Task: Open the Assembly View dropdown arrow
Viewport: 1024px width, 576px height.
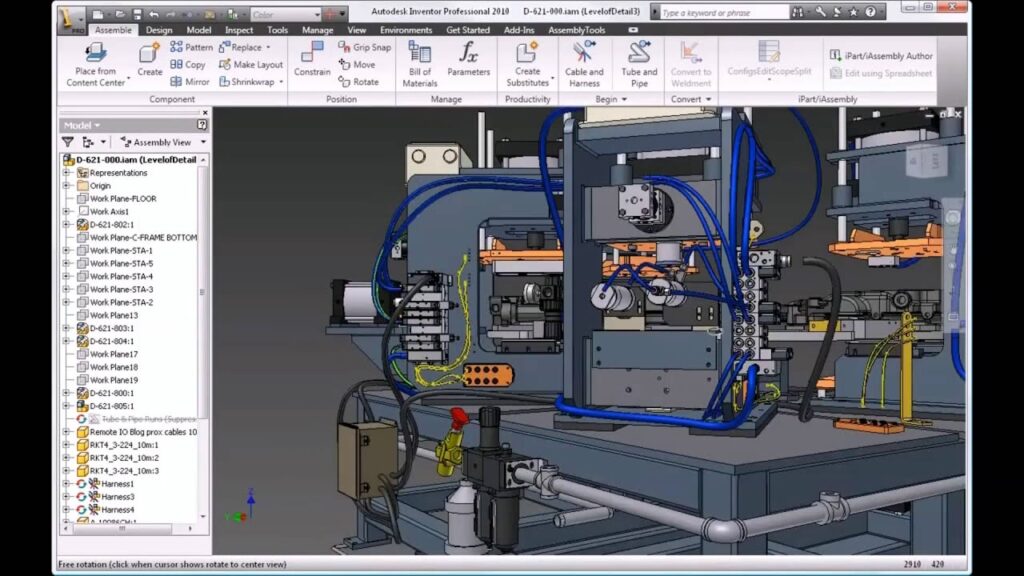Action: point(203,142)
